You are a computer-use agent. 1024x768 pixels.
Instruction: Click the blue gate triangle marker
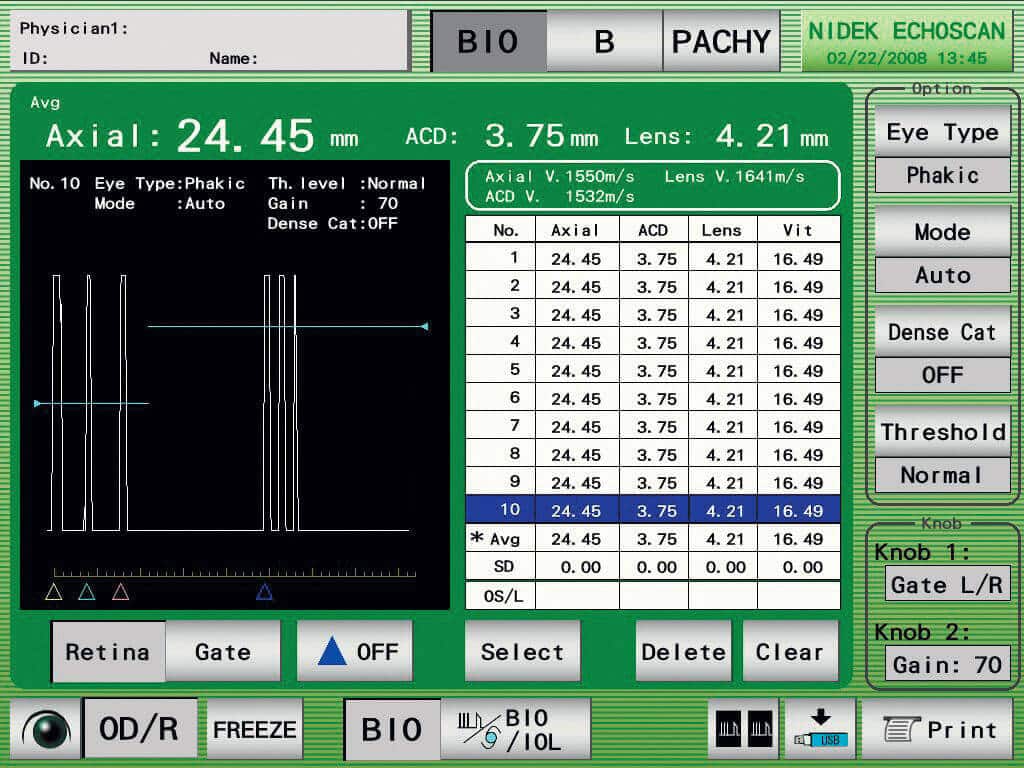(x=264, y=592)
